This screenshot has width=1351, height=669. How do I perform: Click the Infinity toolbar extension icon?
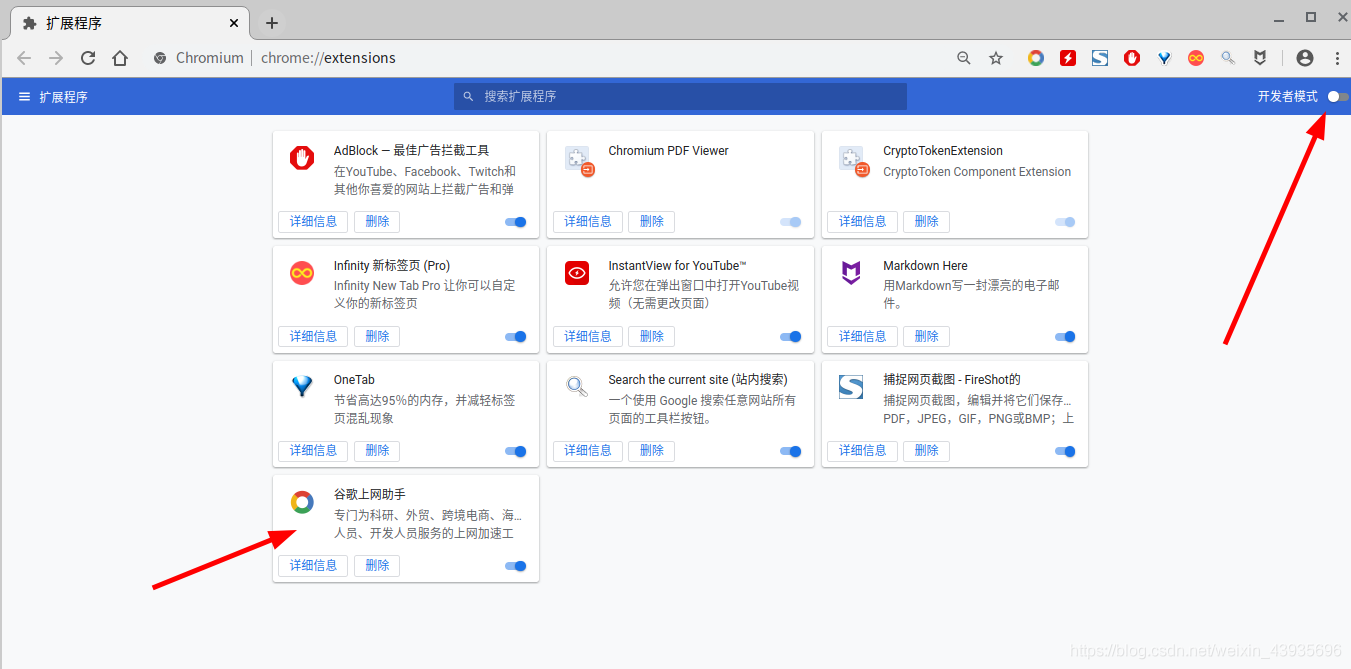click(1196, 58)
